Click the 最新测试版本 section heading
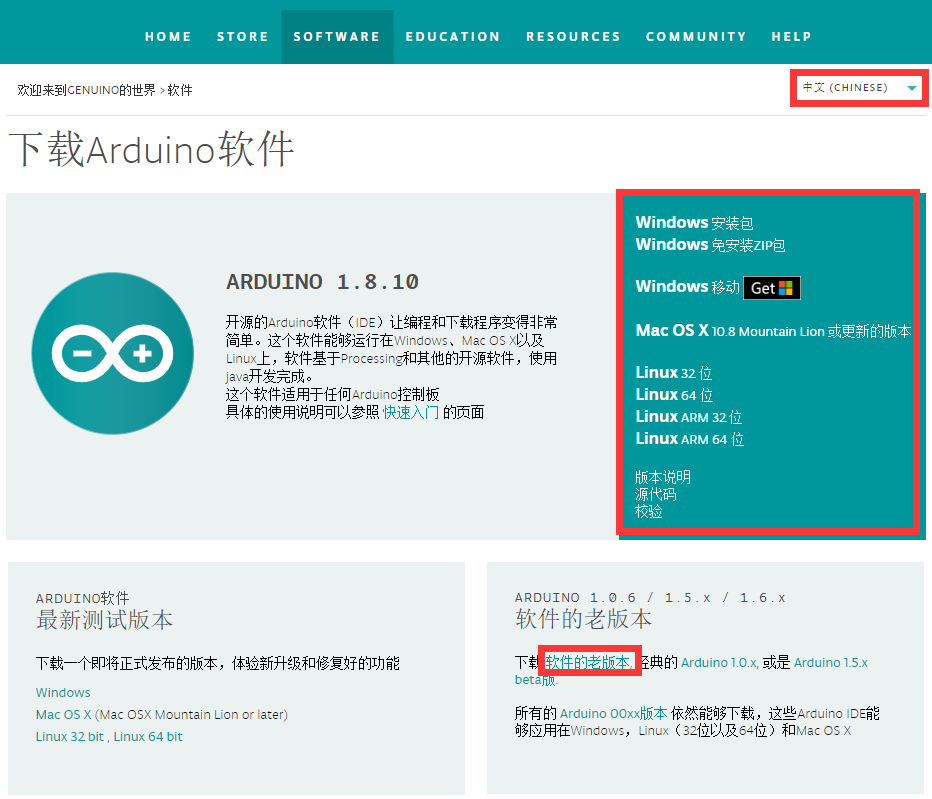Image resolution: width=932 pixels, height=799 pixels. pyautogui.click(x=105, y=620)
